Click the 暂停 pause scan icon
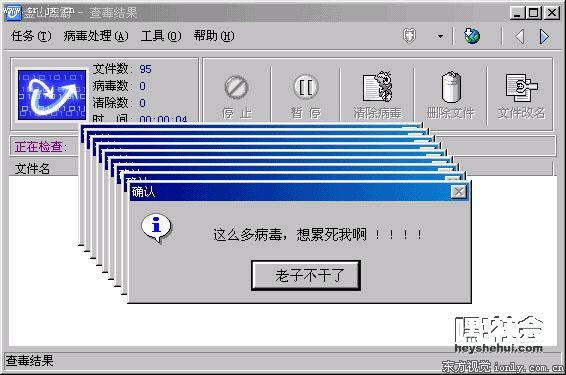Screen dimensions: 566x375 (x=306, y=87)
